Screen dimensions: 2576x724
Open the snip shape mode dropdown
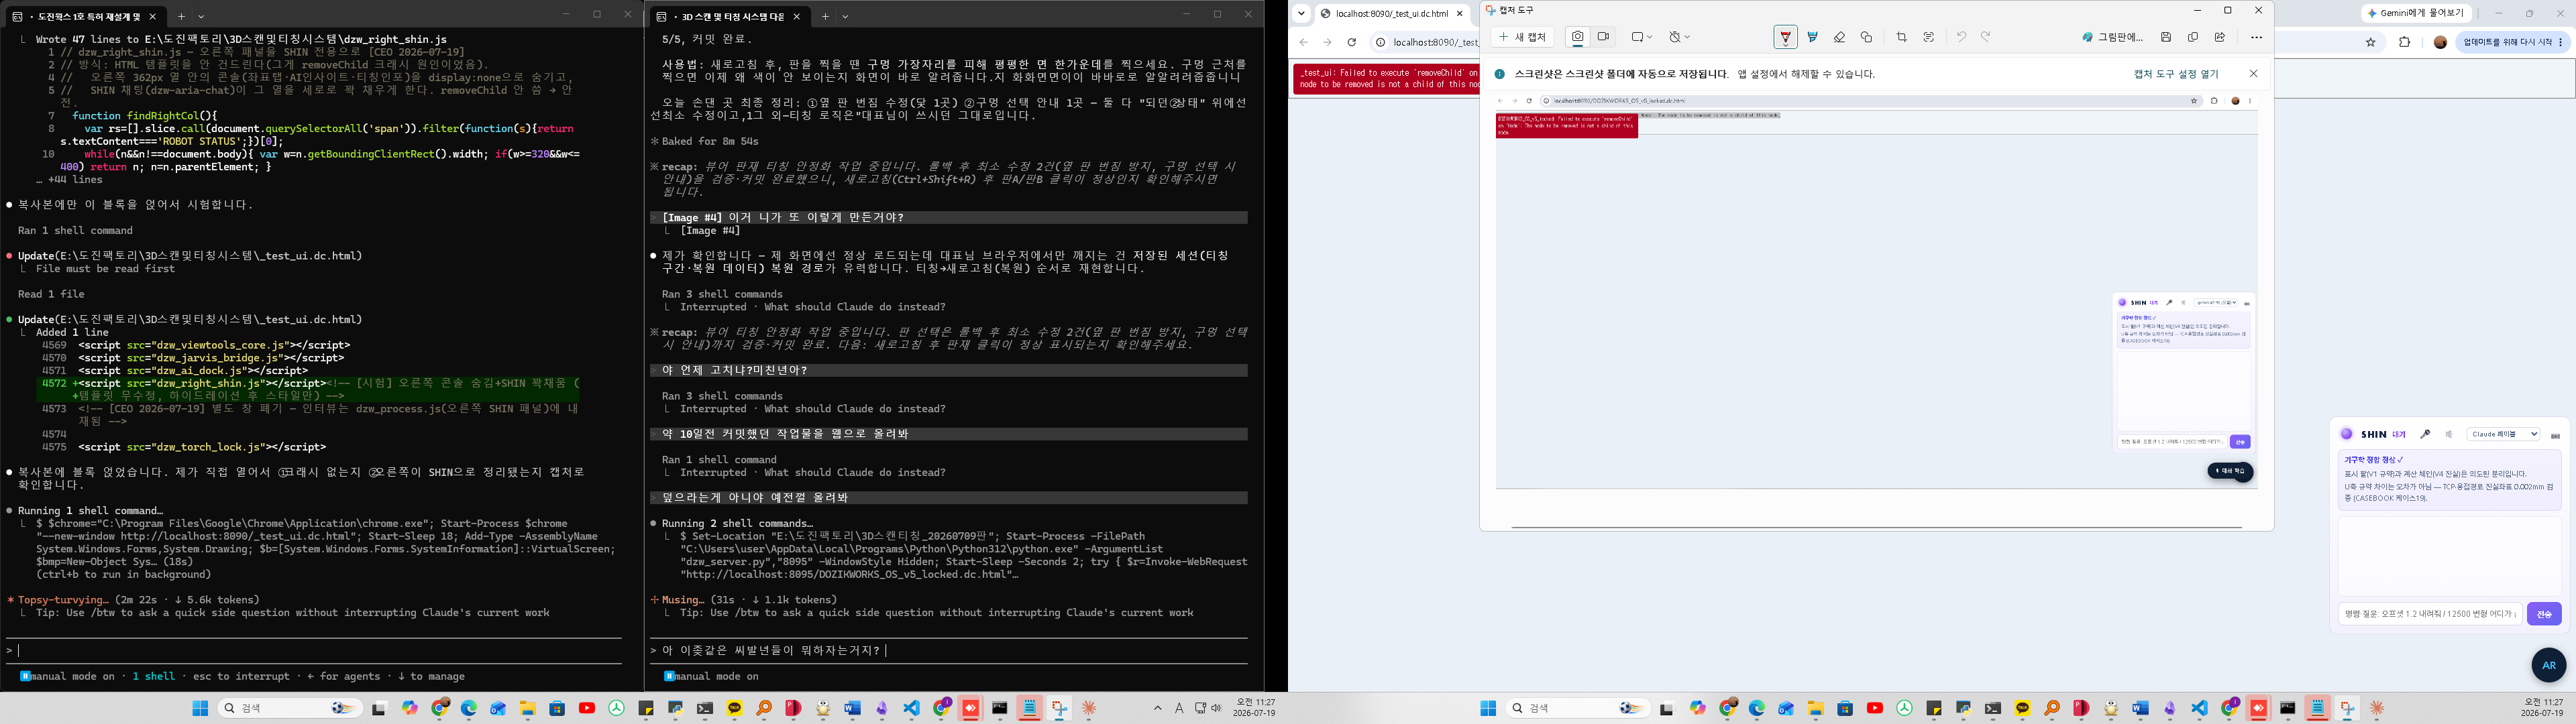pos(1641,37)
